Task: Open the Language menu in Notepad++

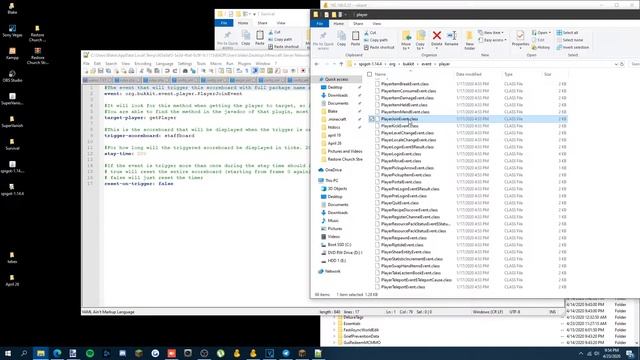Action: pyautogui.click(x=164, y=64)
